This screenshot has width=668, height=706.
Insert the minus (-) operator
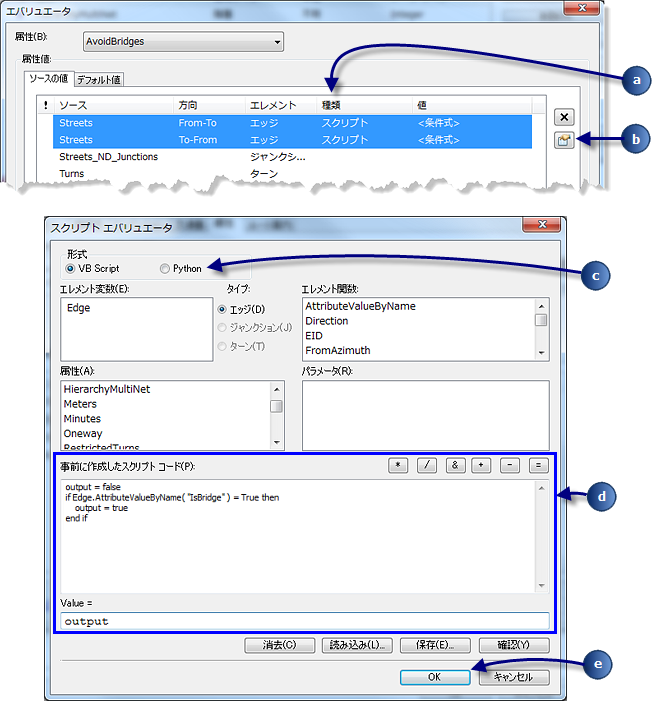(510, 465)
